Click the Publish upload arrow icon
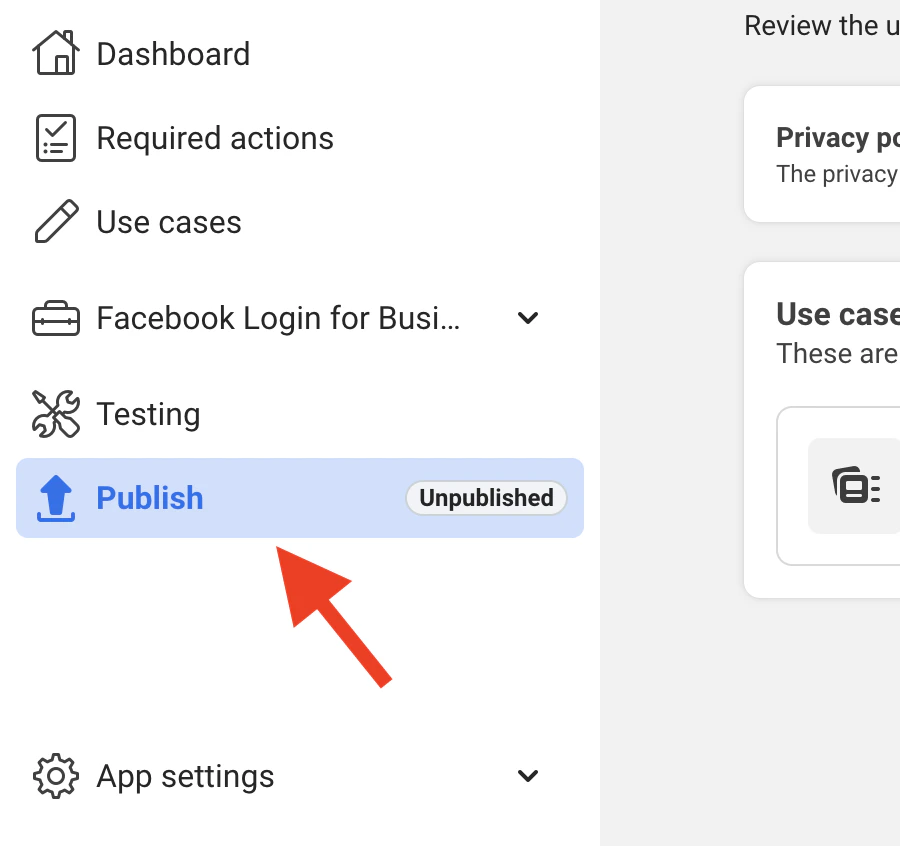The image size is (900, 846). (x=56, y=498)
